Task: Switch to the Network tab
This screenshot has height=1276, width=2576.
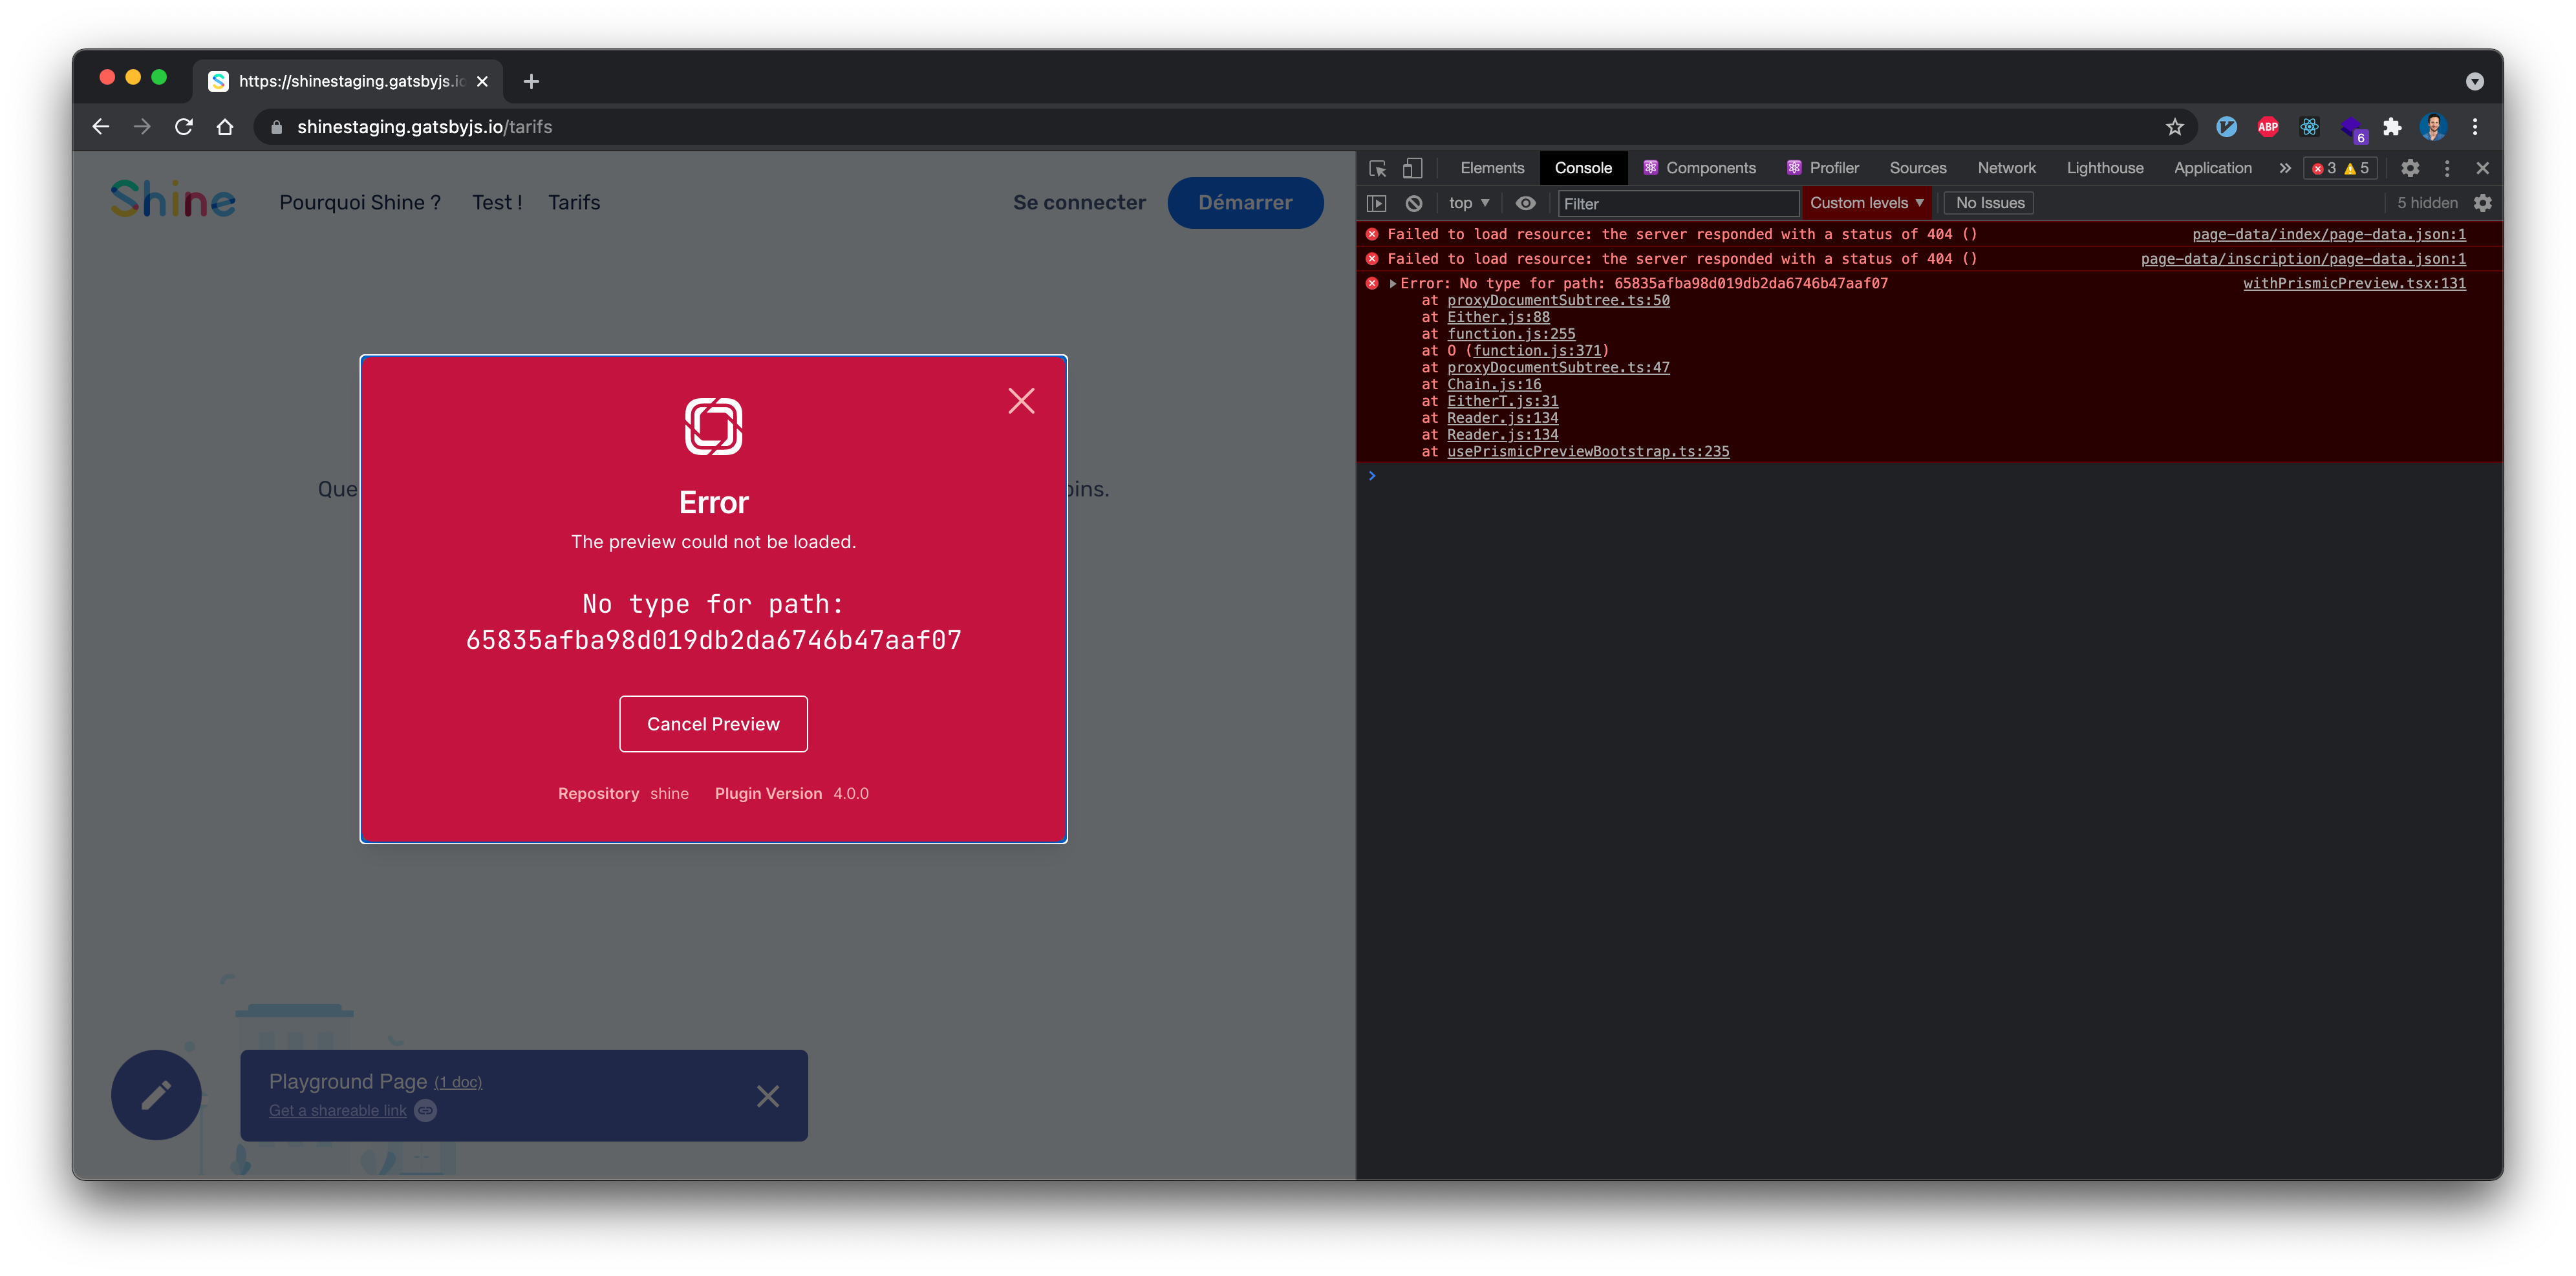Action: tap(2006, 168)
